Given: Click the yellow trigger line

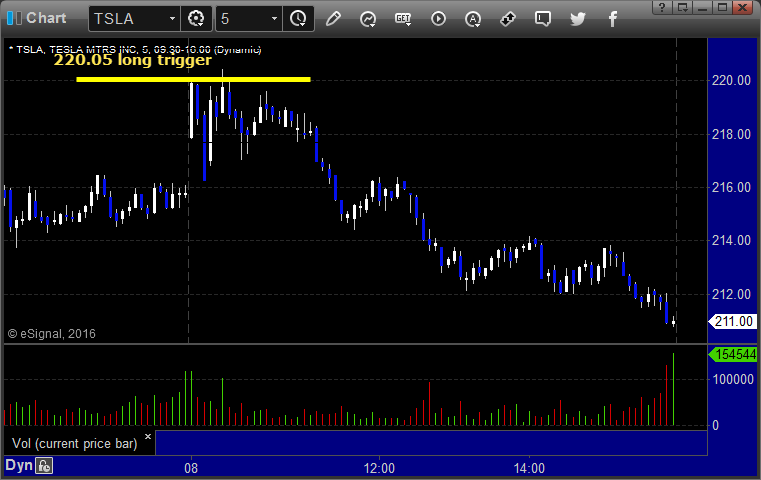Looking at the screenshot, I should click(x=193, y=80).
